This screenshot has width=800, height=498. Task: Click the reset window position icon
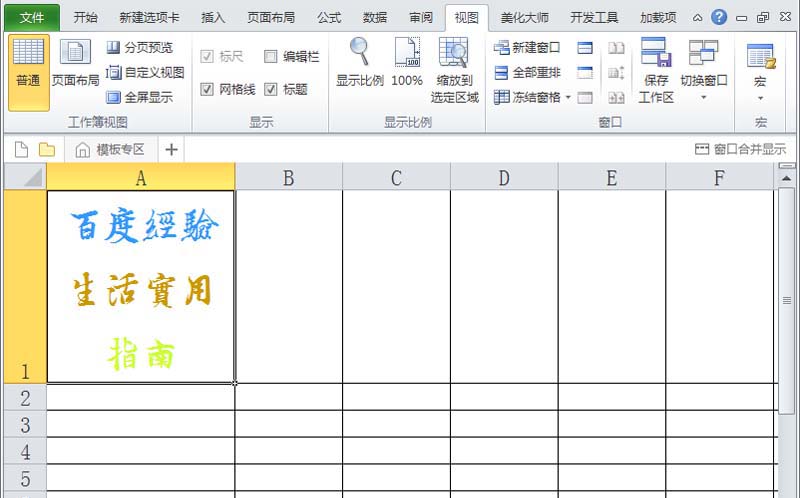[x=616, y=97]
